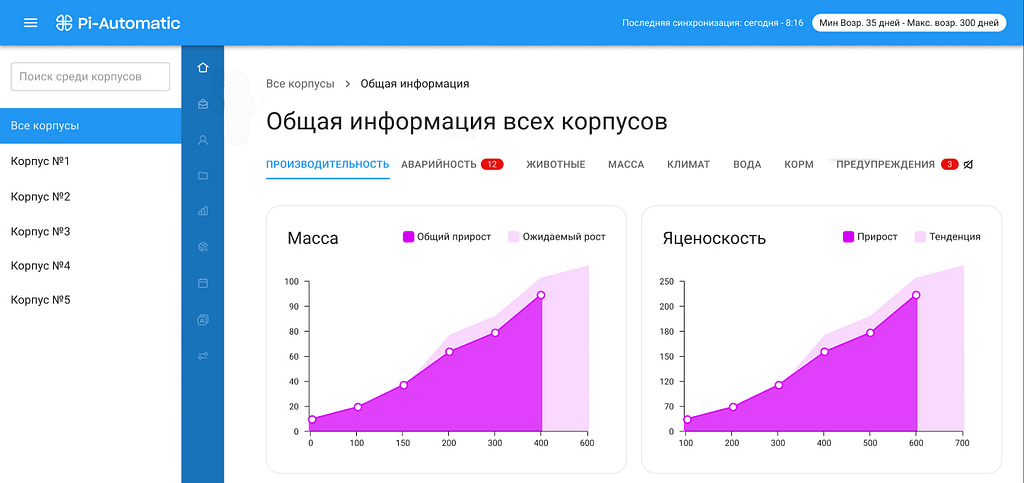1024x483 pixels.
Task: Open the user profile icon in sidebar
Action: [202, 140]
